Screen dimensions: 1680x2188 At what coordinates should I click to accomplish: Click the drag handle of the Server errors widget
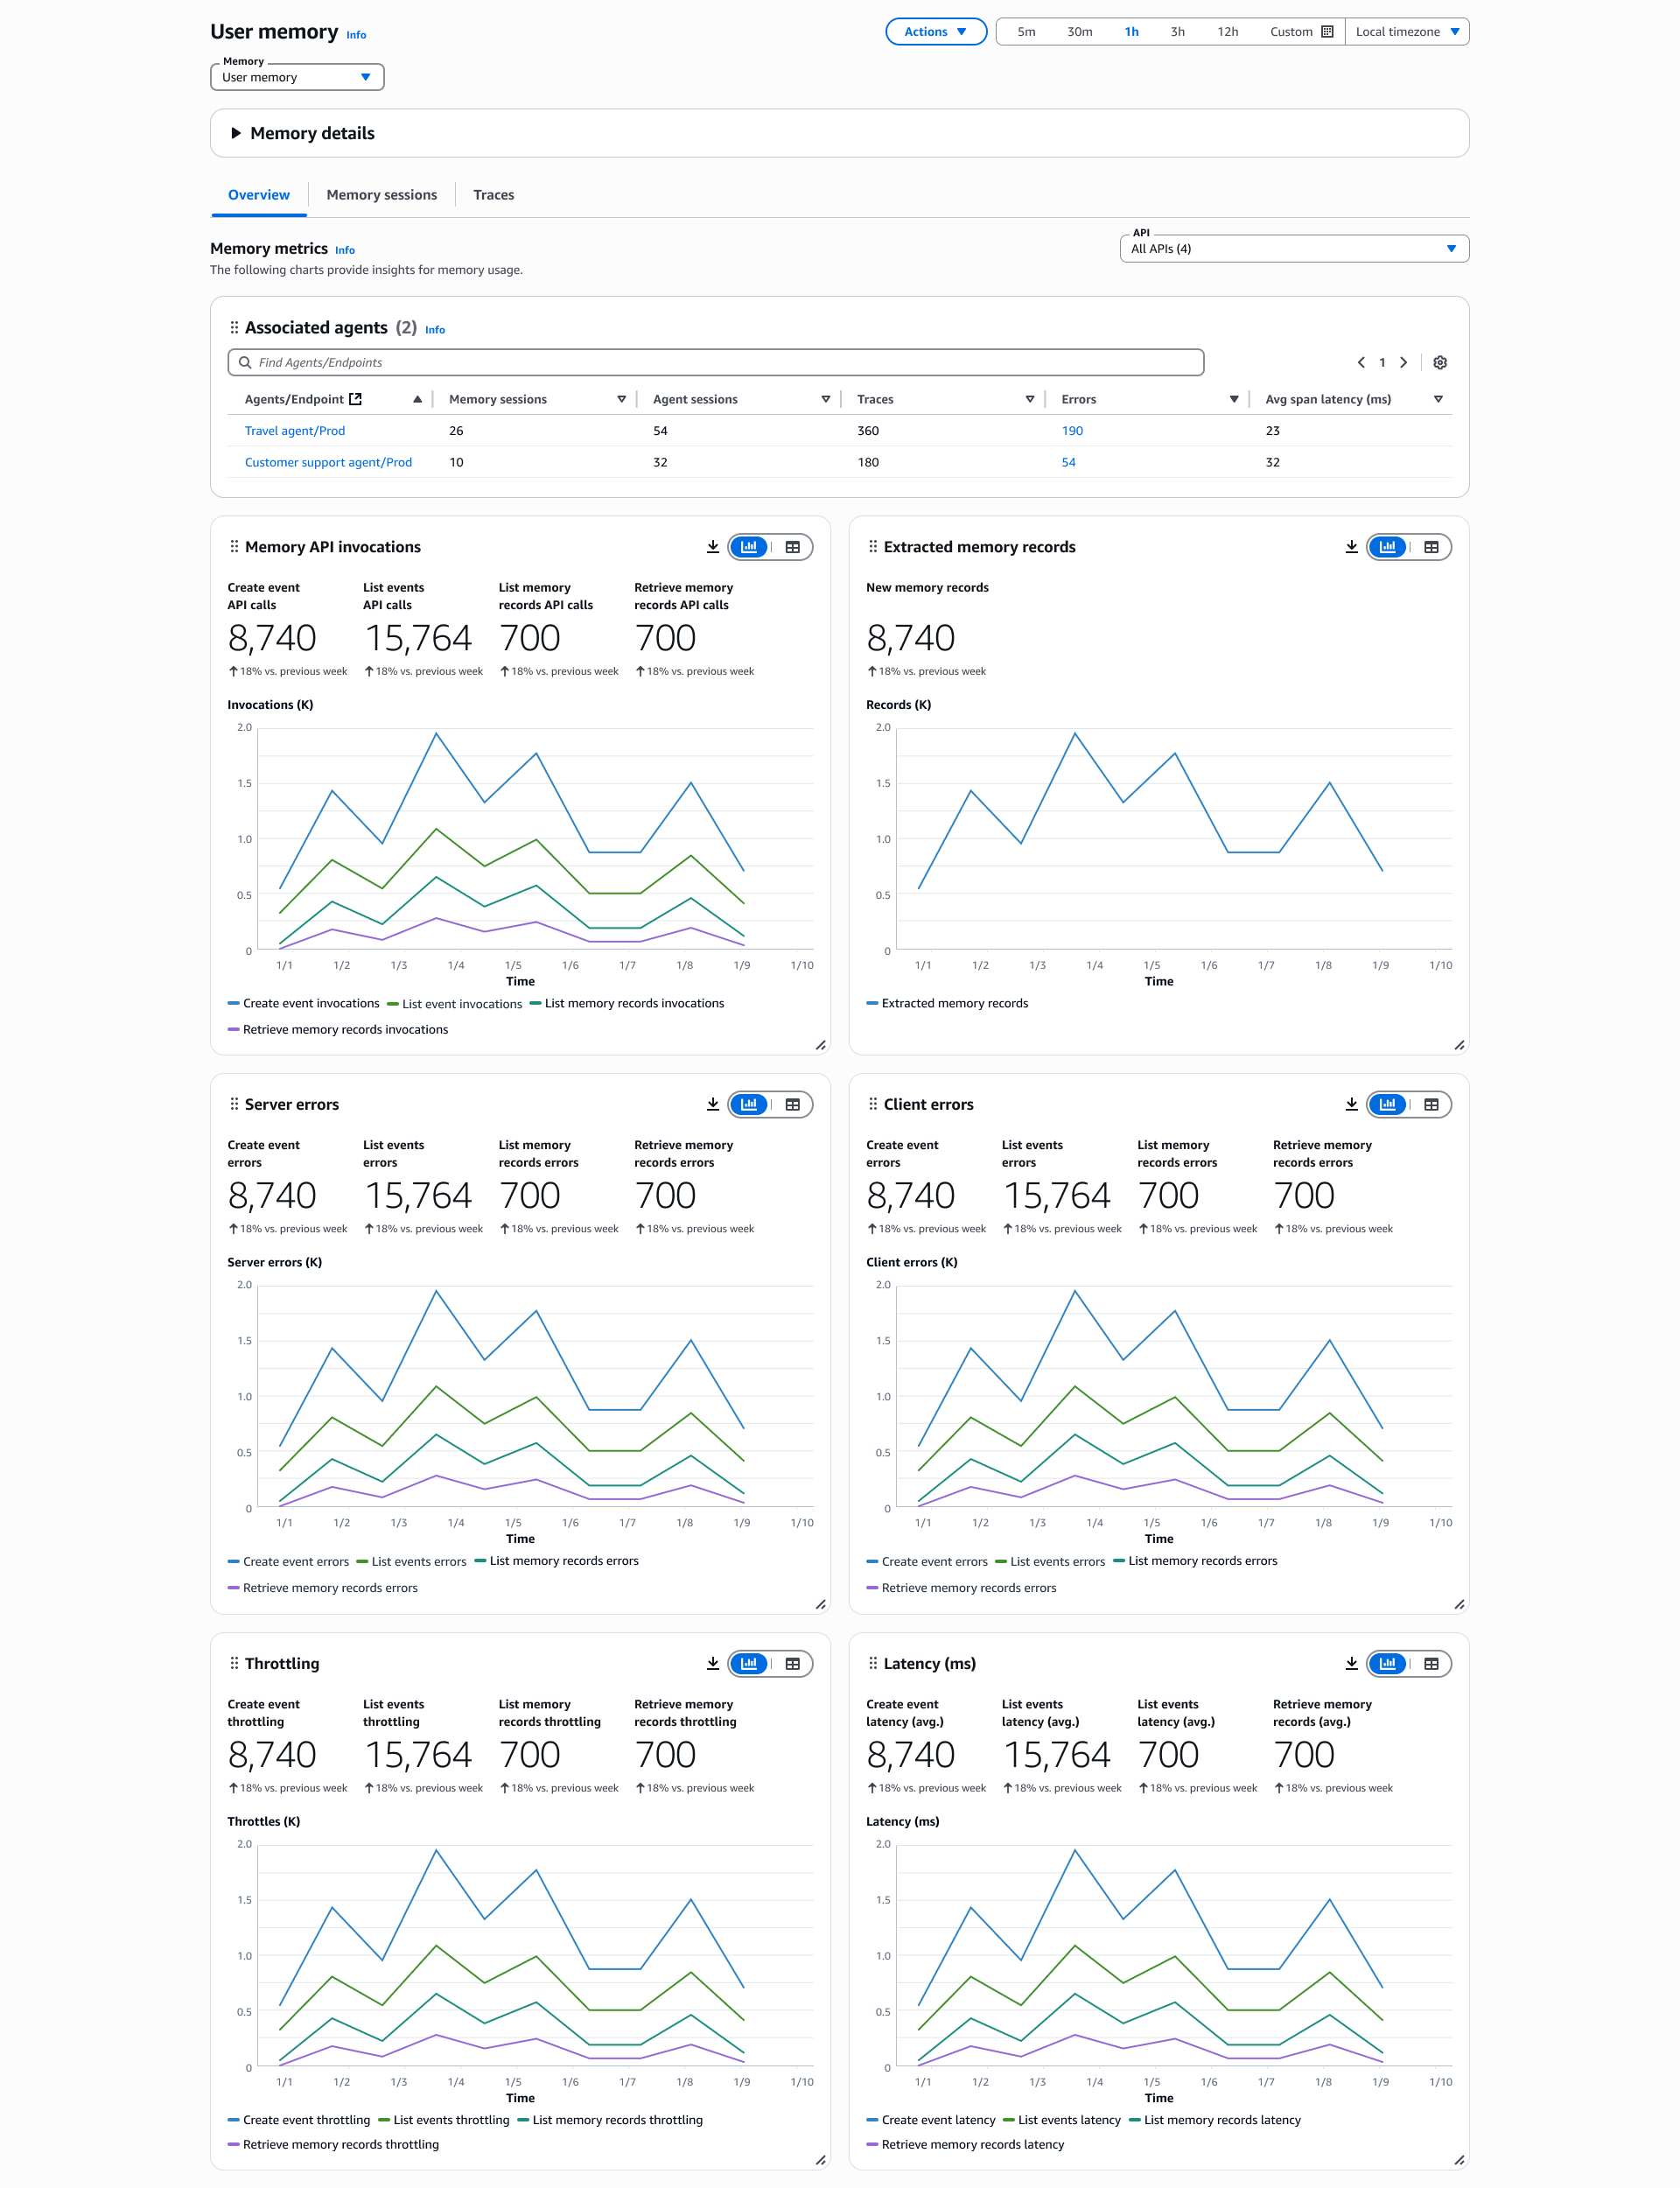(234, 1104)
